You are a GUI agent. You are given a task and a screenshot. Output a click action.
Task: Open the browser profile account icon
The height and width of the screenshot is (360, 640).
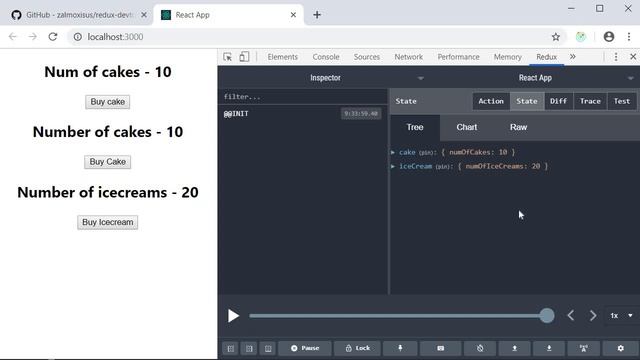609,37
